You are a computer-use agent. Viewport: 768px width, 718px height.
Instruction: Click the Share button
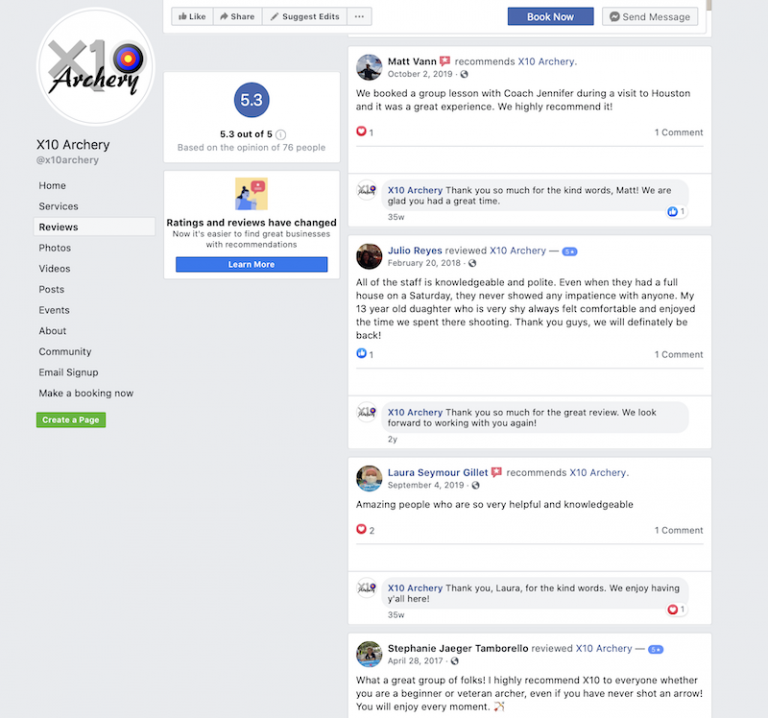pyautogui.click(x=237, y=17)
